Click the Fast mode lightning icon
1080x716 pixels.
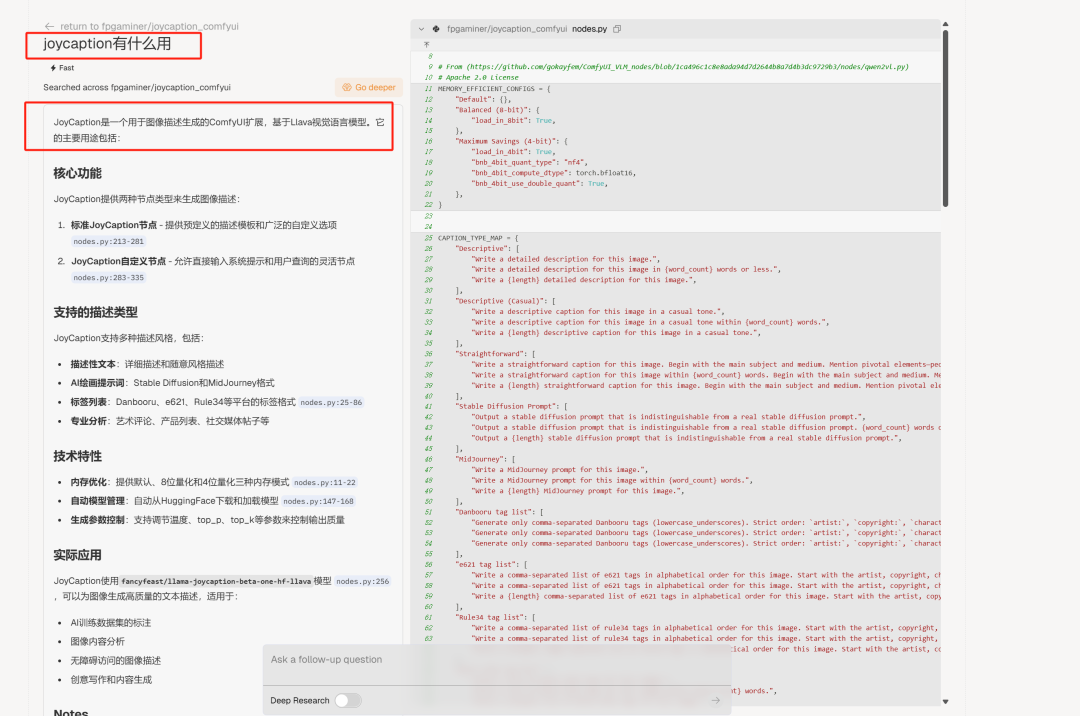53,67
